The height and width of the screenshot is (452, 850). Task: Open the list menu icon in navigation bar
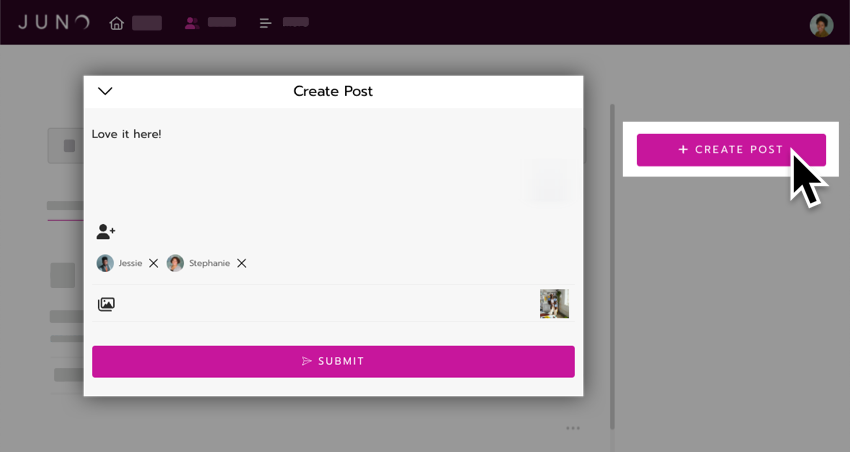coord(265,23)
